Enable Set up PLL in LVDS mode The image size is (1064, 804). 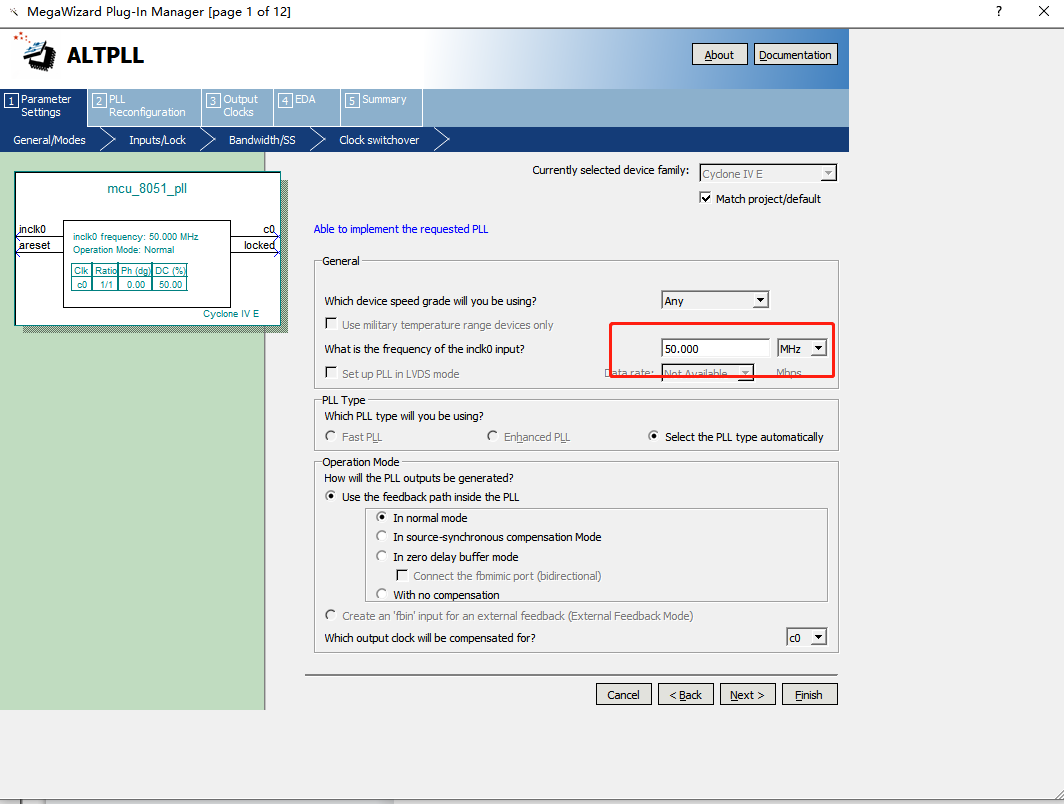point(331,373)
